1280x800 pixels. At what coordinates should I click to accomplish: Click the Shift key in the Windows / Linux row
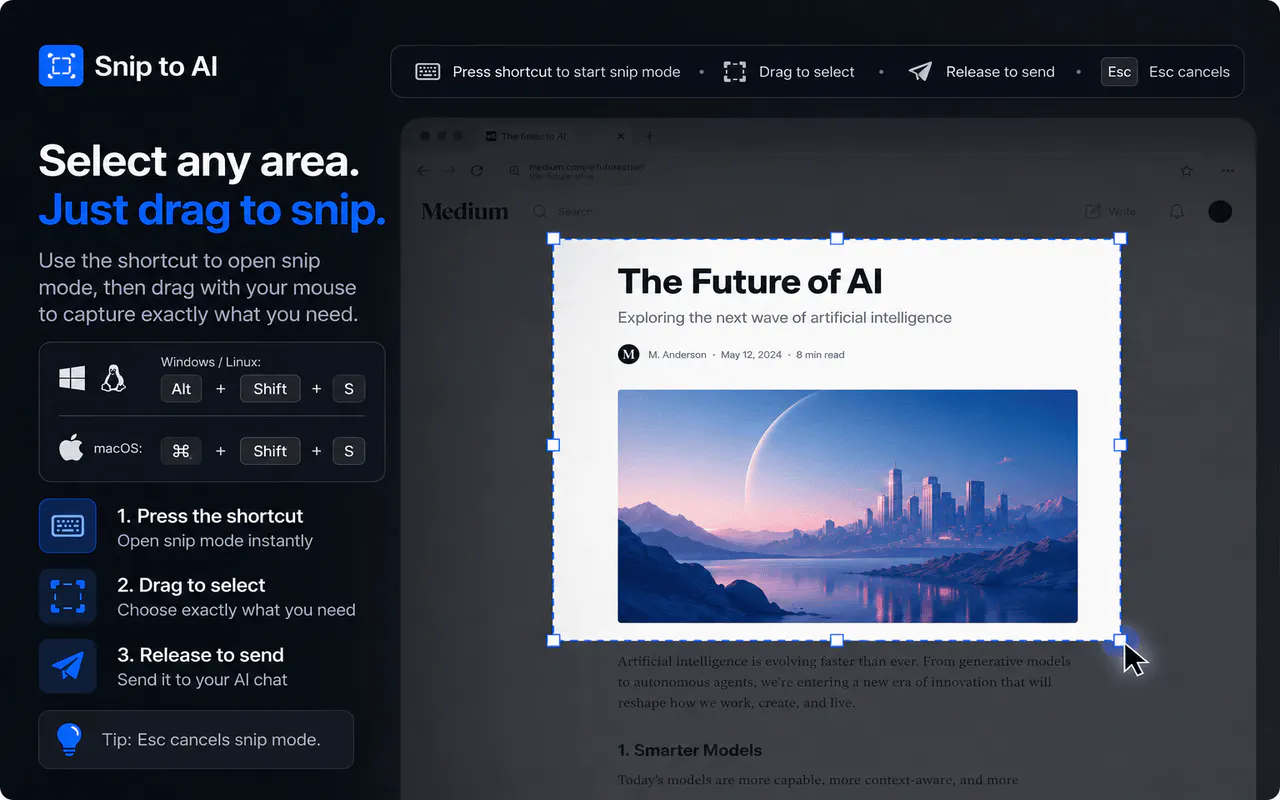point(270,389)
